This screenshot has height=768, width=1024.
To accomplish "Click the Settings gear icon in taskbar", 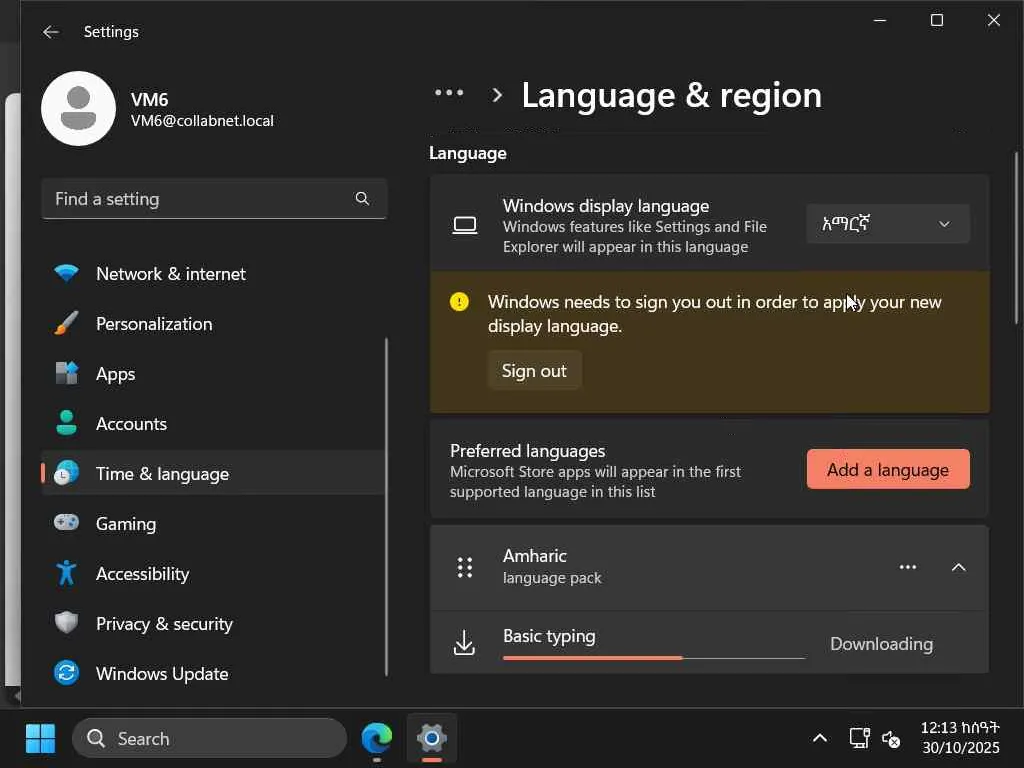I will click(x=432, y=739).
